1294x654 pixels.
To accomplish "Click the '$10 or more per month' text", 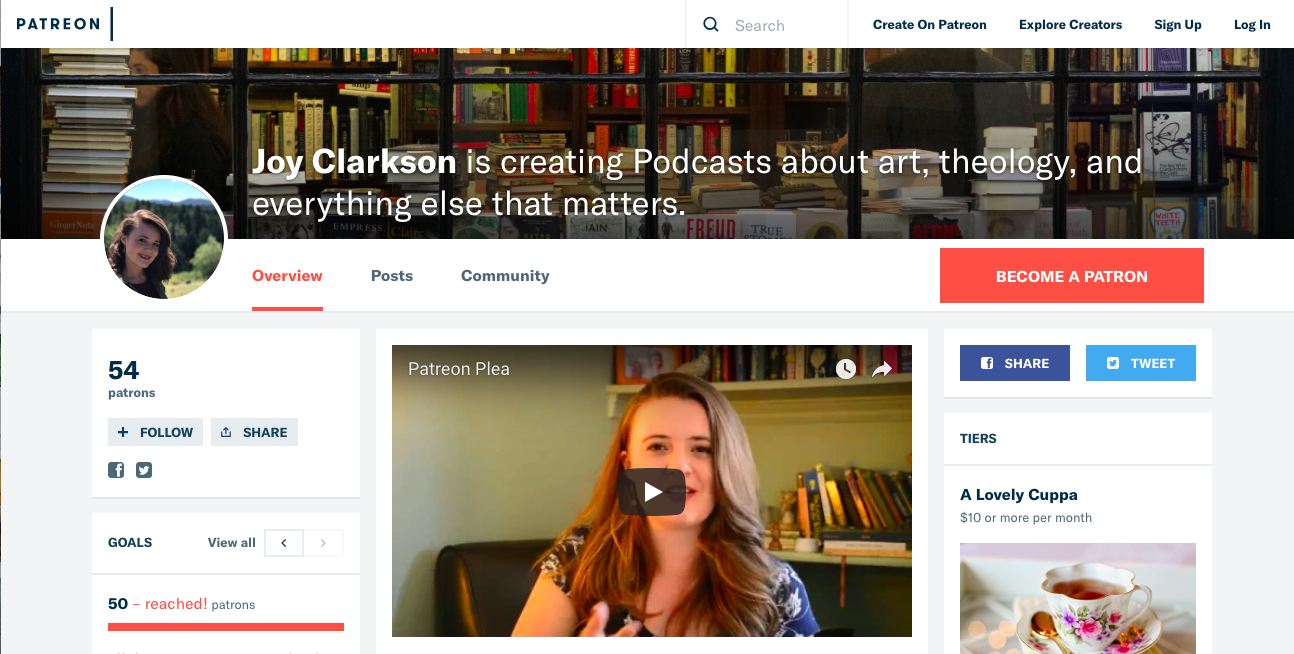I will tap(1026, 518).
